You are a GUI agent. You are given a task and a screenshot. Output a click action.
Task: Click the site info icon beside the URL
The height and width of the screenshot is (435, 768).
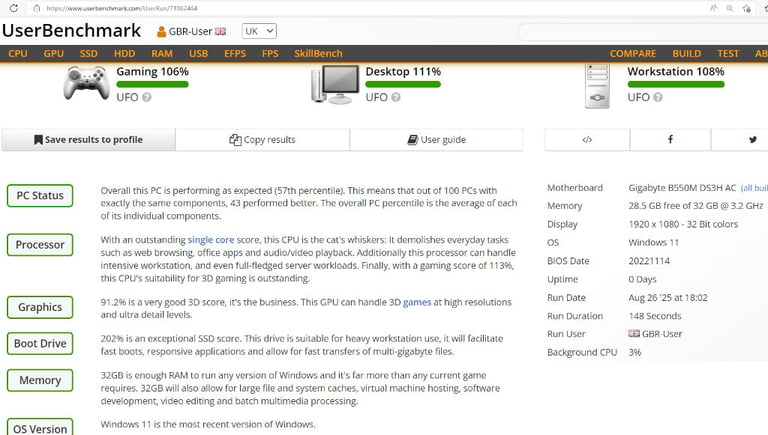[x=36, y=8]
